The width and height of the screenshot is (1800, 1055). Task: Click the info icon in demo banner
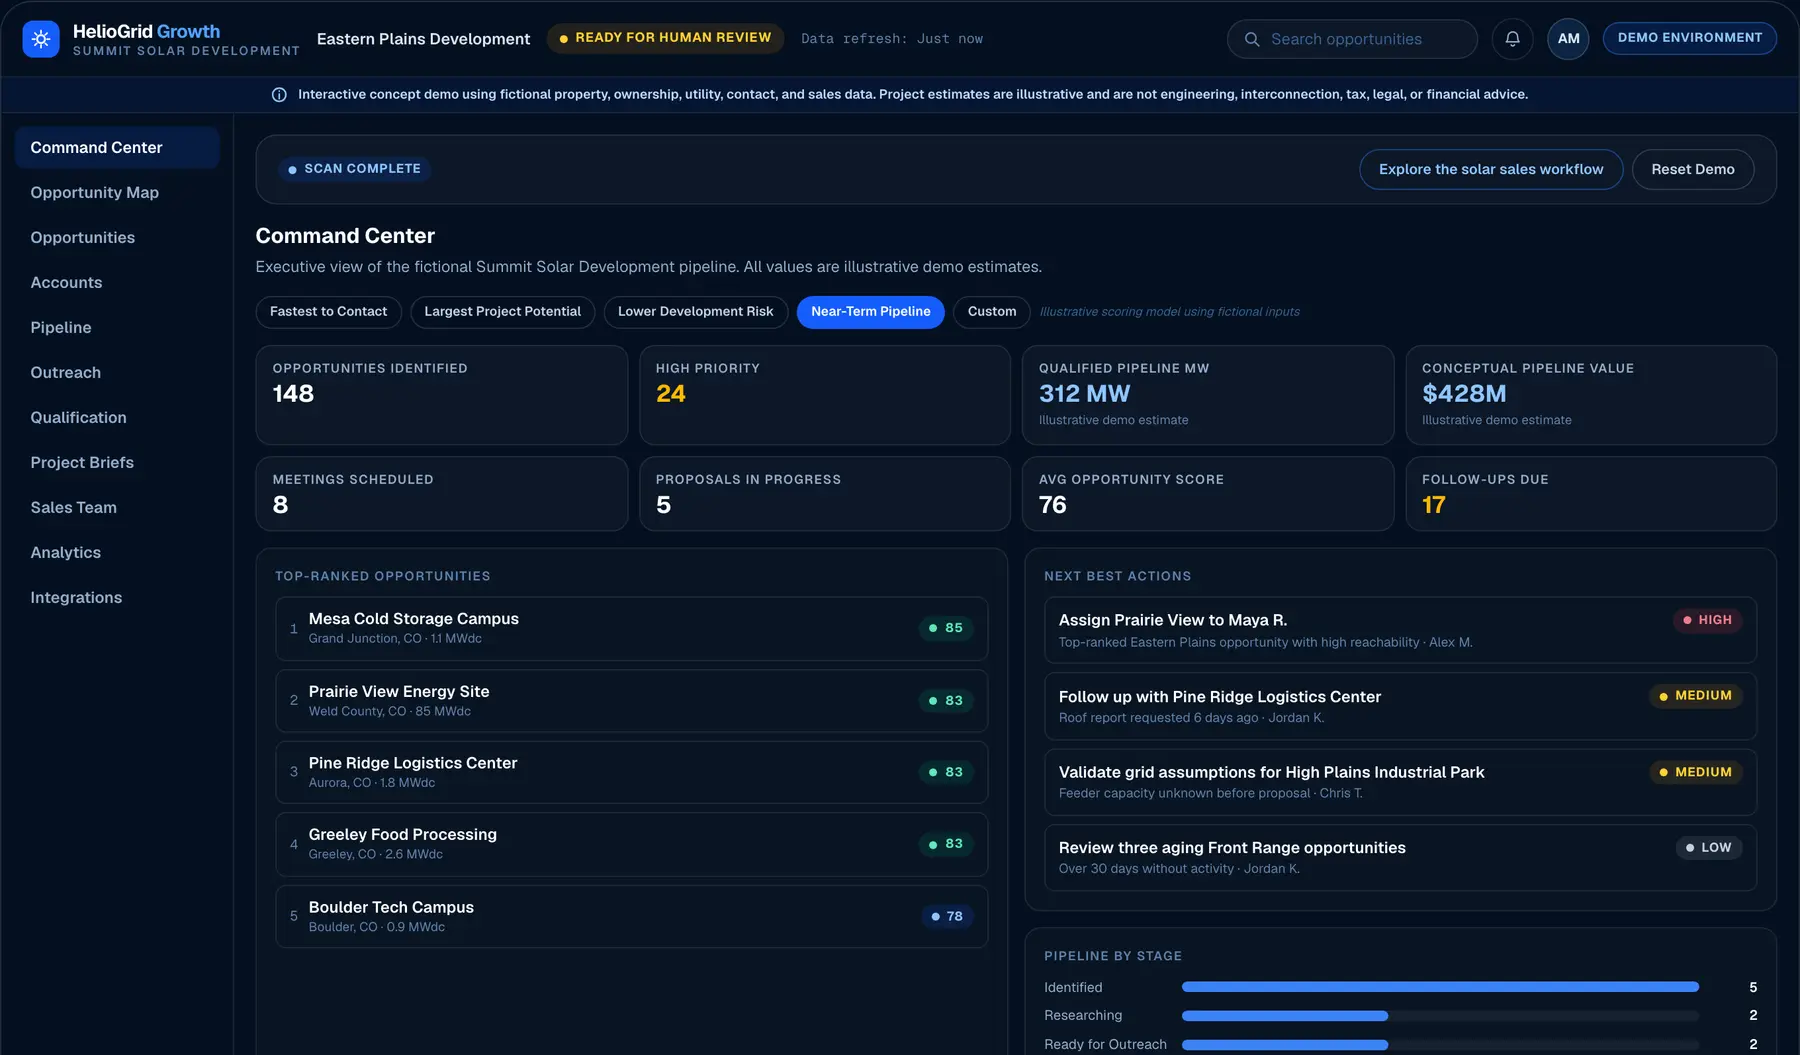tap(279, 95)
